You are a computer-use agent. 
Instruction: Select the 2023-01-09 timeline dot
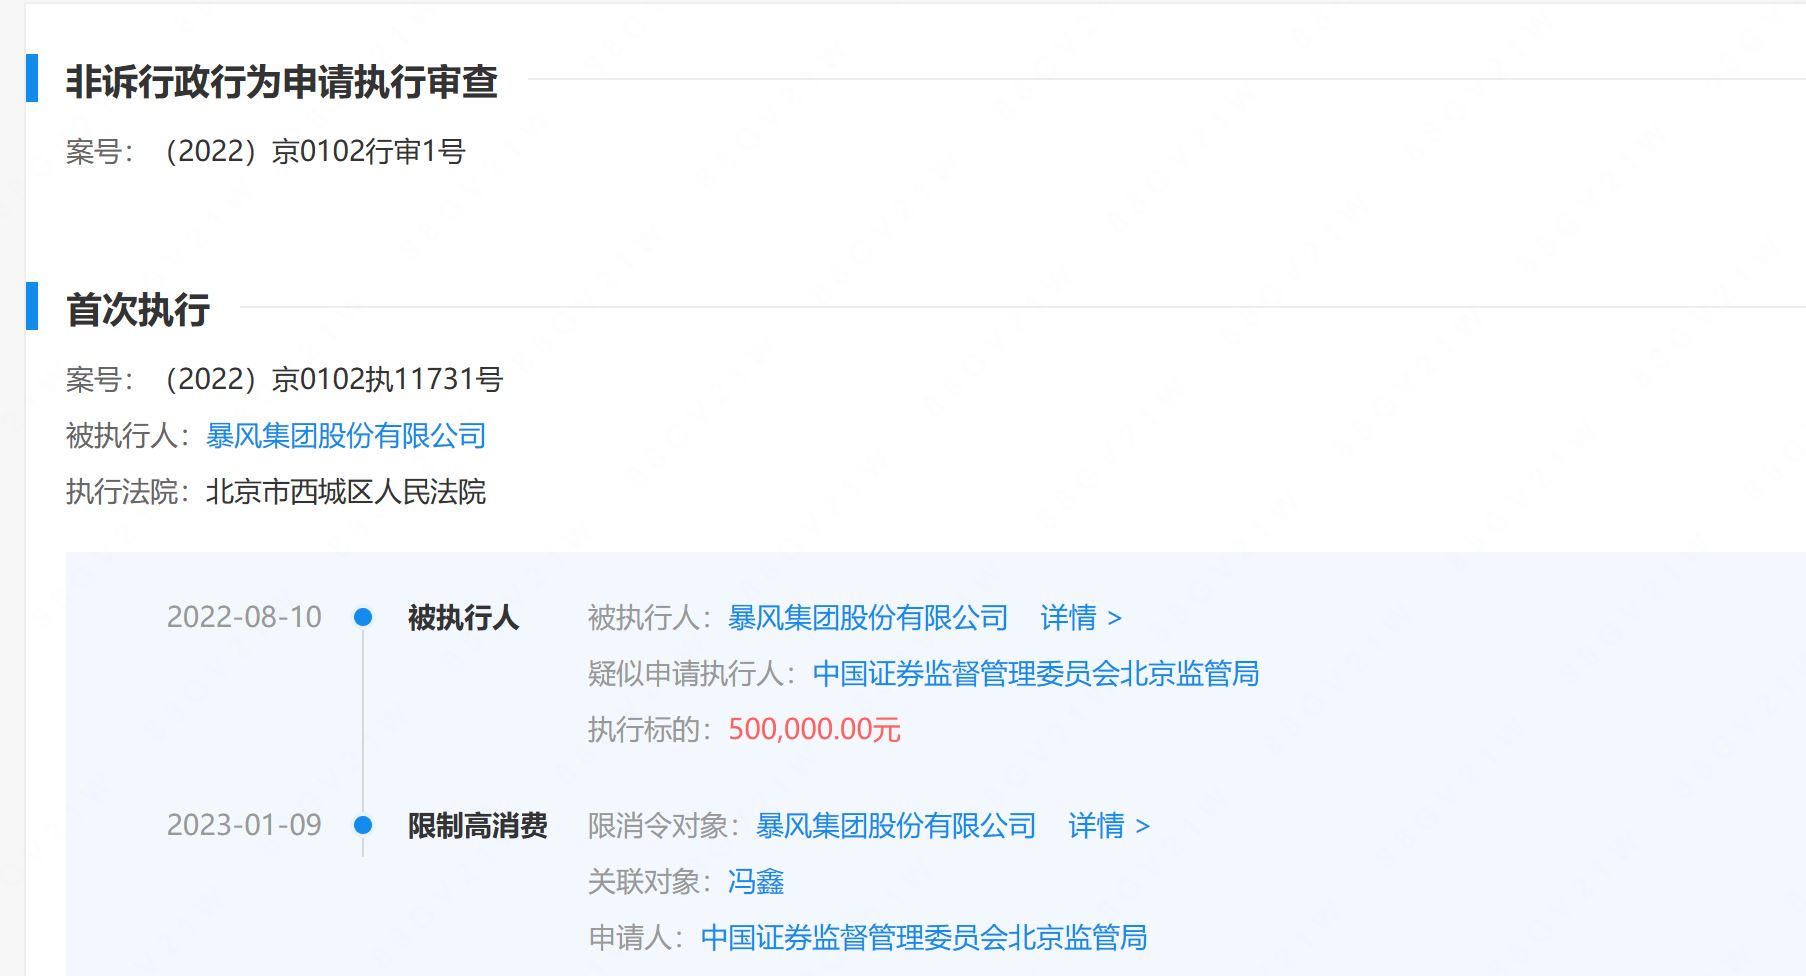coord(363,825)
